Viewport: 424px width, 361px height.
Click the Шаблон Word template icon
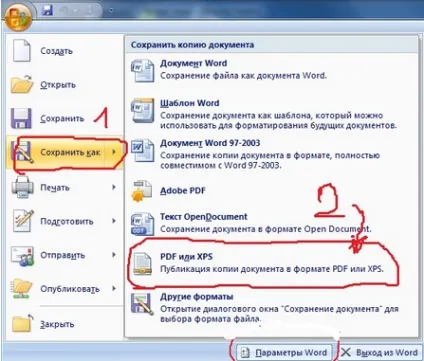point(143,110)
